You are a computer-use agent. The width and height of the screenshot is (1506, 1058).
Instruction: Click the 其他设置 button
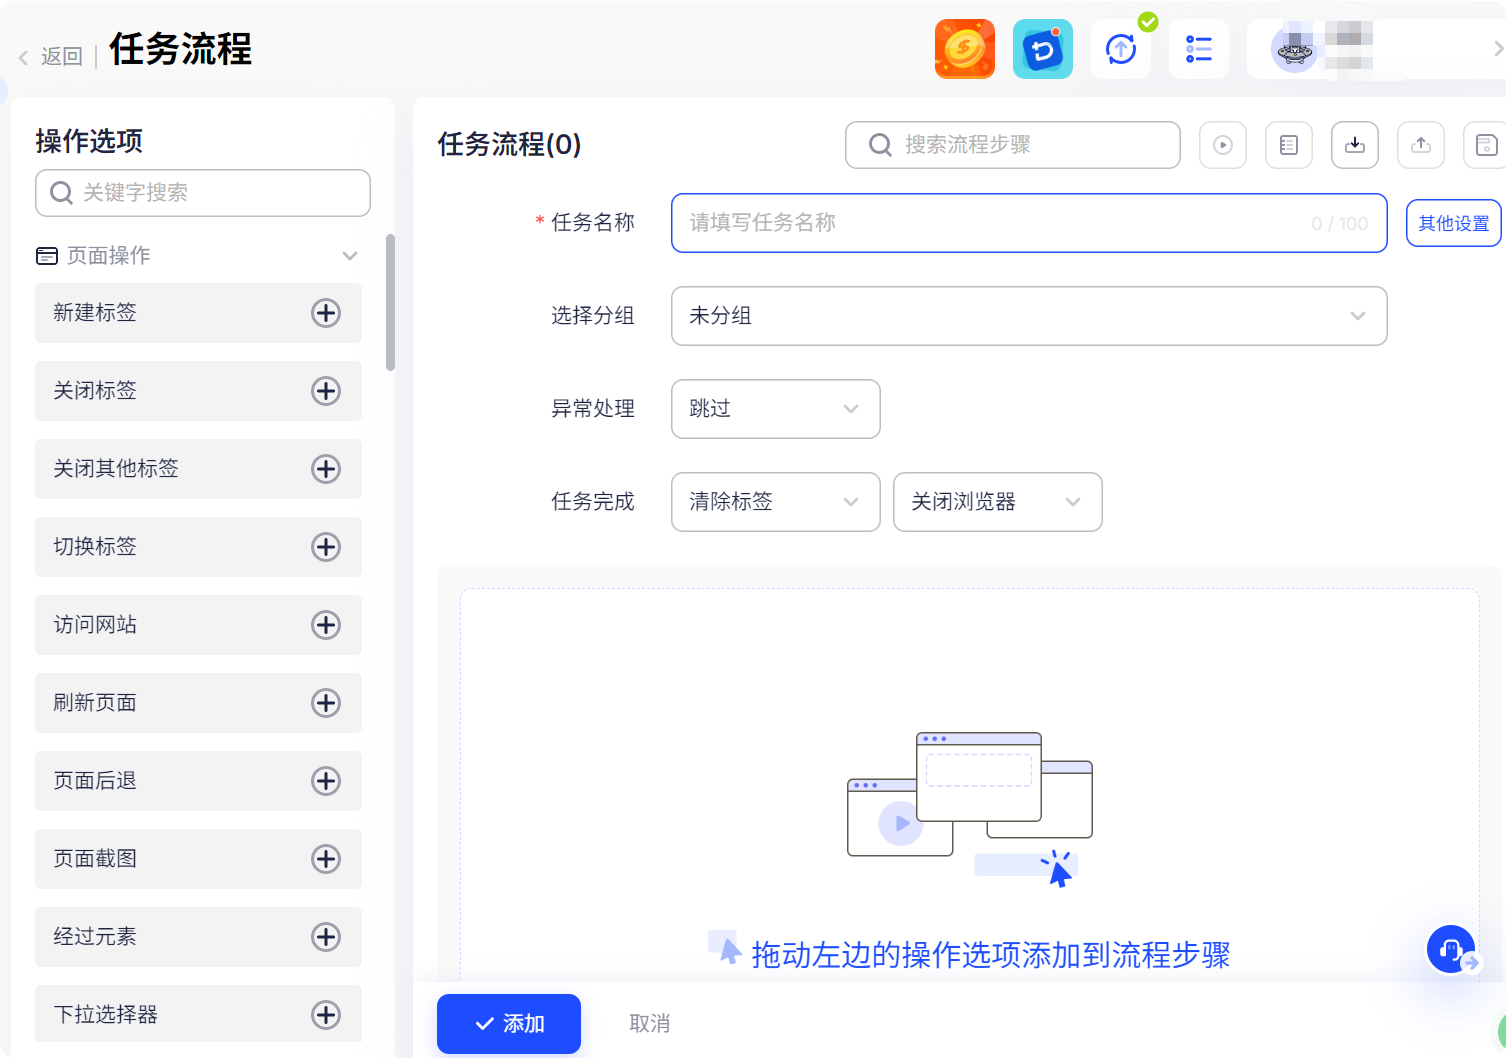point(1453,223)
